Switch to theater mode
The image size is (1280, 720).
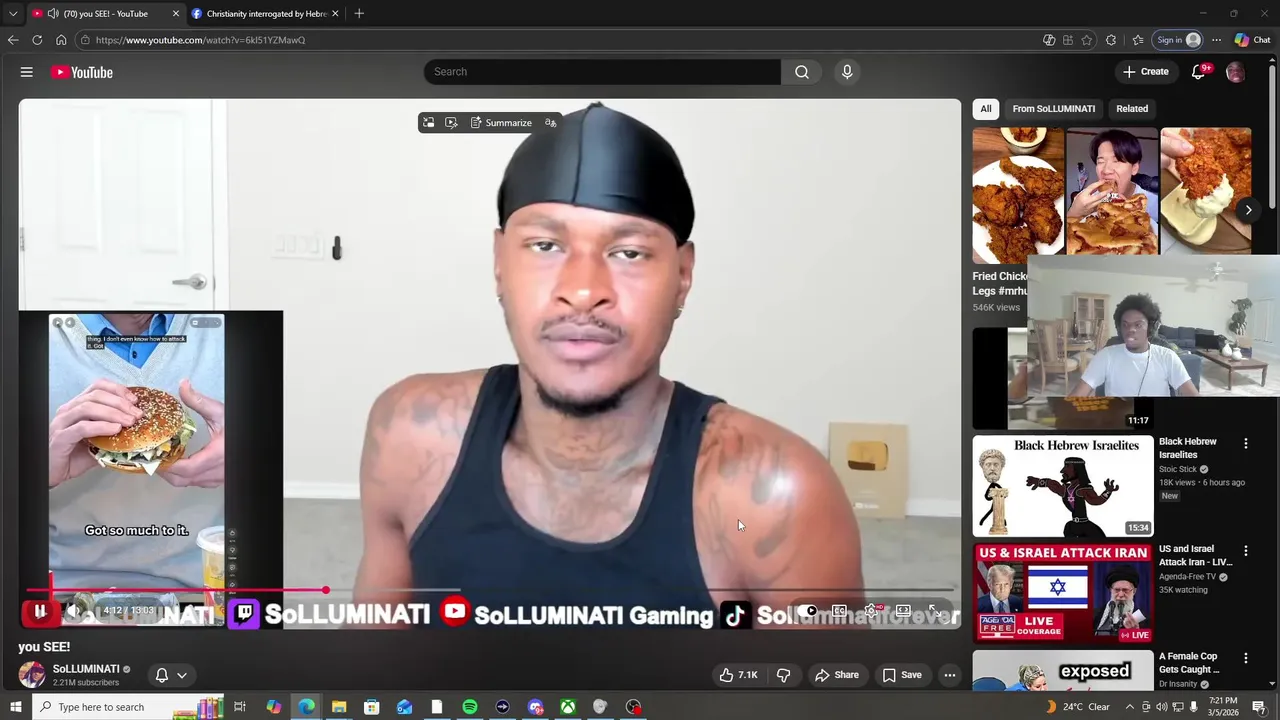903,611
